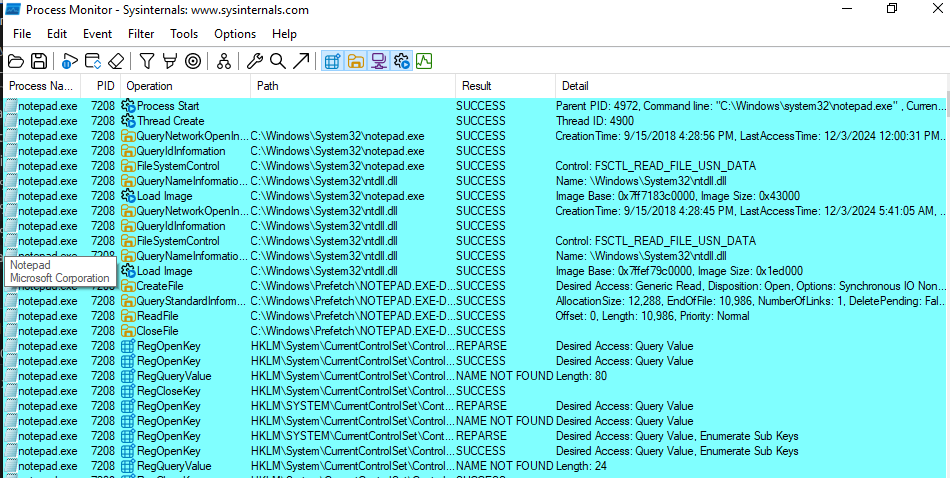Toggle Show Registry Activity button

point(332,61)
